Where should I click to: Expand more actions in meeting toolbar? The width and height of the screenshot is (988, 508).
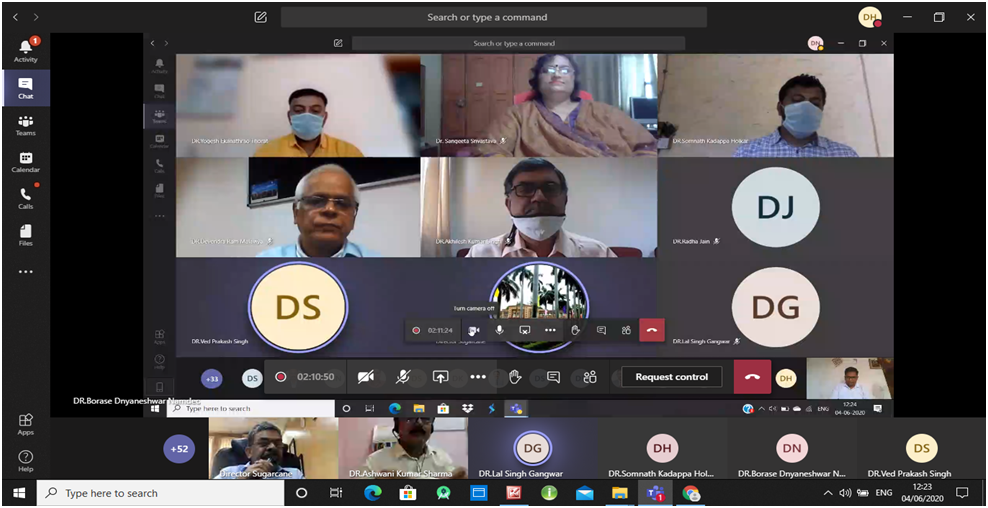pyautogui.click(x=478, y=377)
